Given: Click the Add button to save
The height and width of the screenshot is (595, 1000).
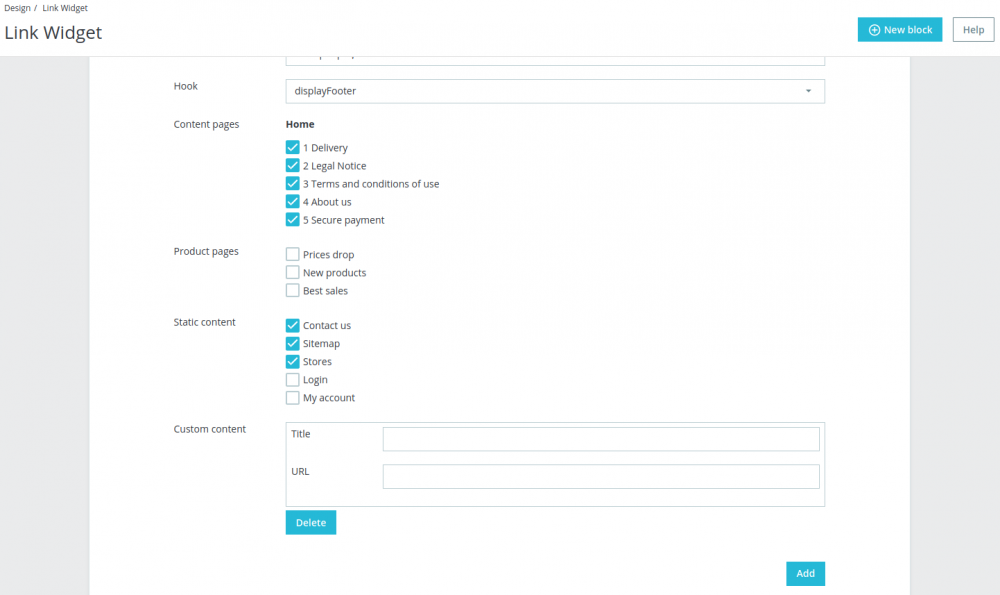Looking at the screenshot, I should click(805, 573).
